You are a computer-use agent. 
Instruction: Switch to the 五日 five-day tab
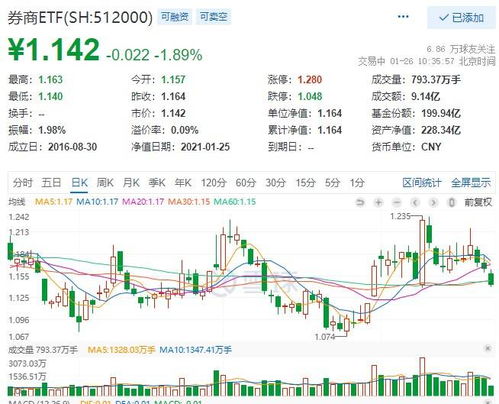(51, 183)
